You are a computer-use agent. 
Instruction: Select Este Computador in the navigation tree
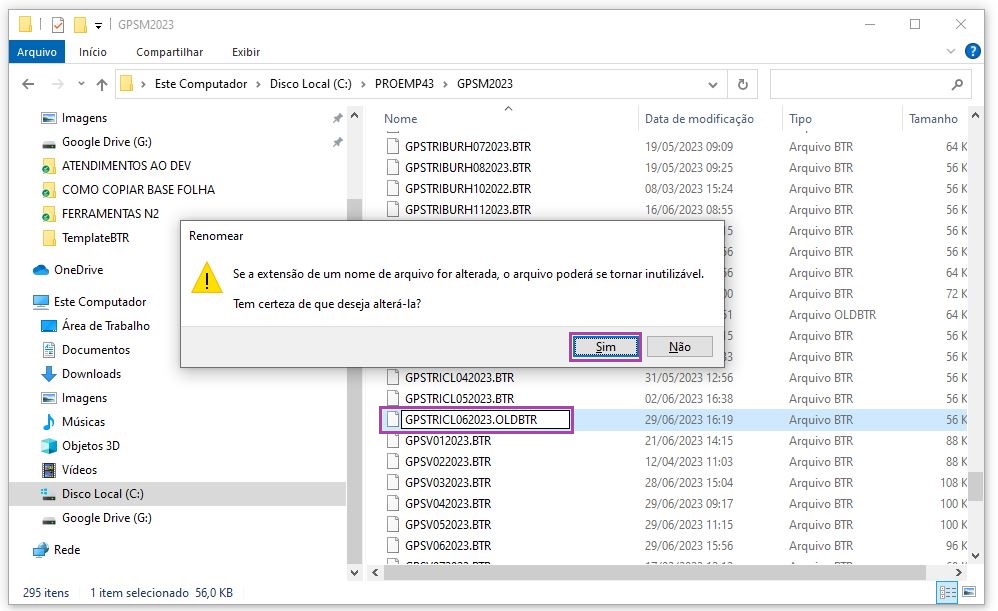100,302
